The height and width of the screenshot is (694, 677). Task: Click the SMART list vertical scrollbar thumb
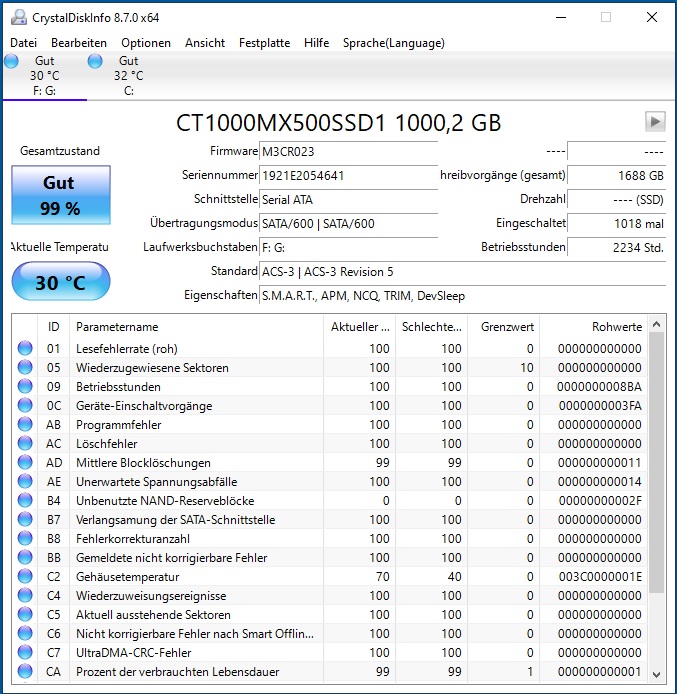pyautogui.click(x=657, y=463)
